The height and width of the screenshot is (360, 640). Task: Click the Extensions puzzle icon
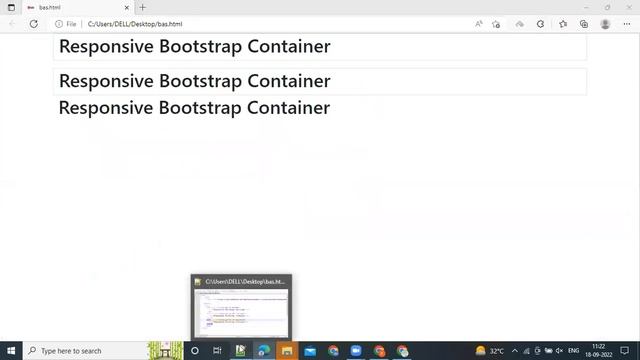click(x=540, y=24)
